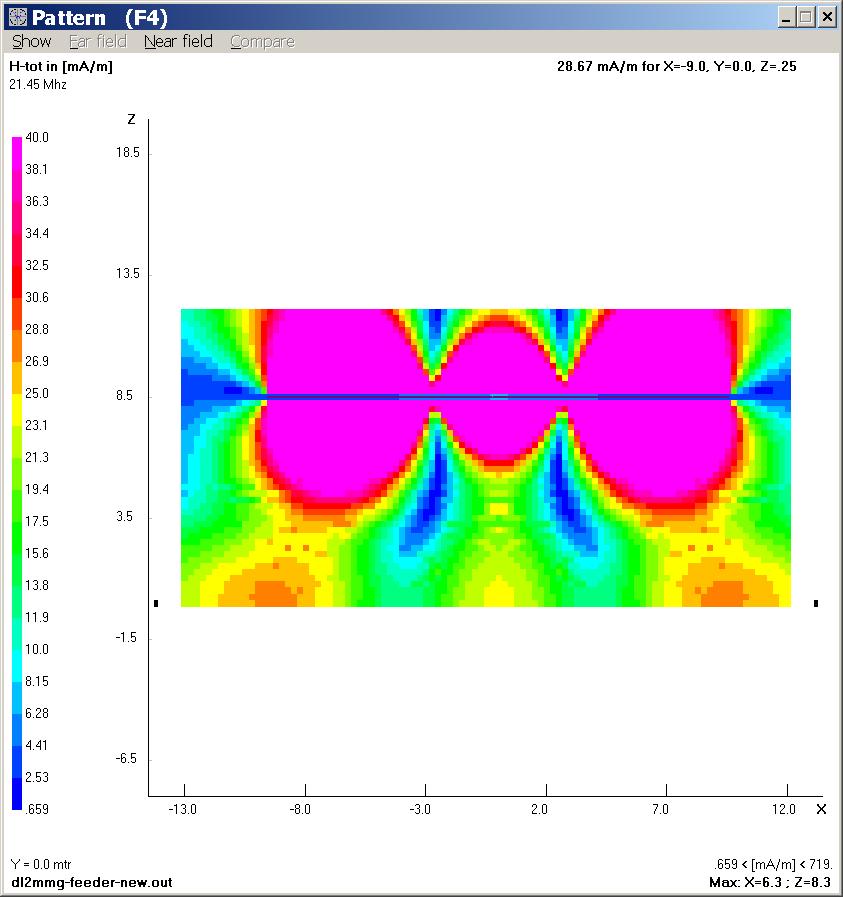Click the left black ground marker
The image size is (843, 897).
[x=156, y=604]
